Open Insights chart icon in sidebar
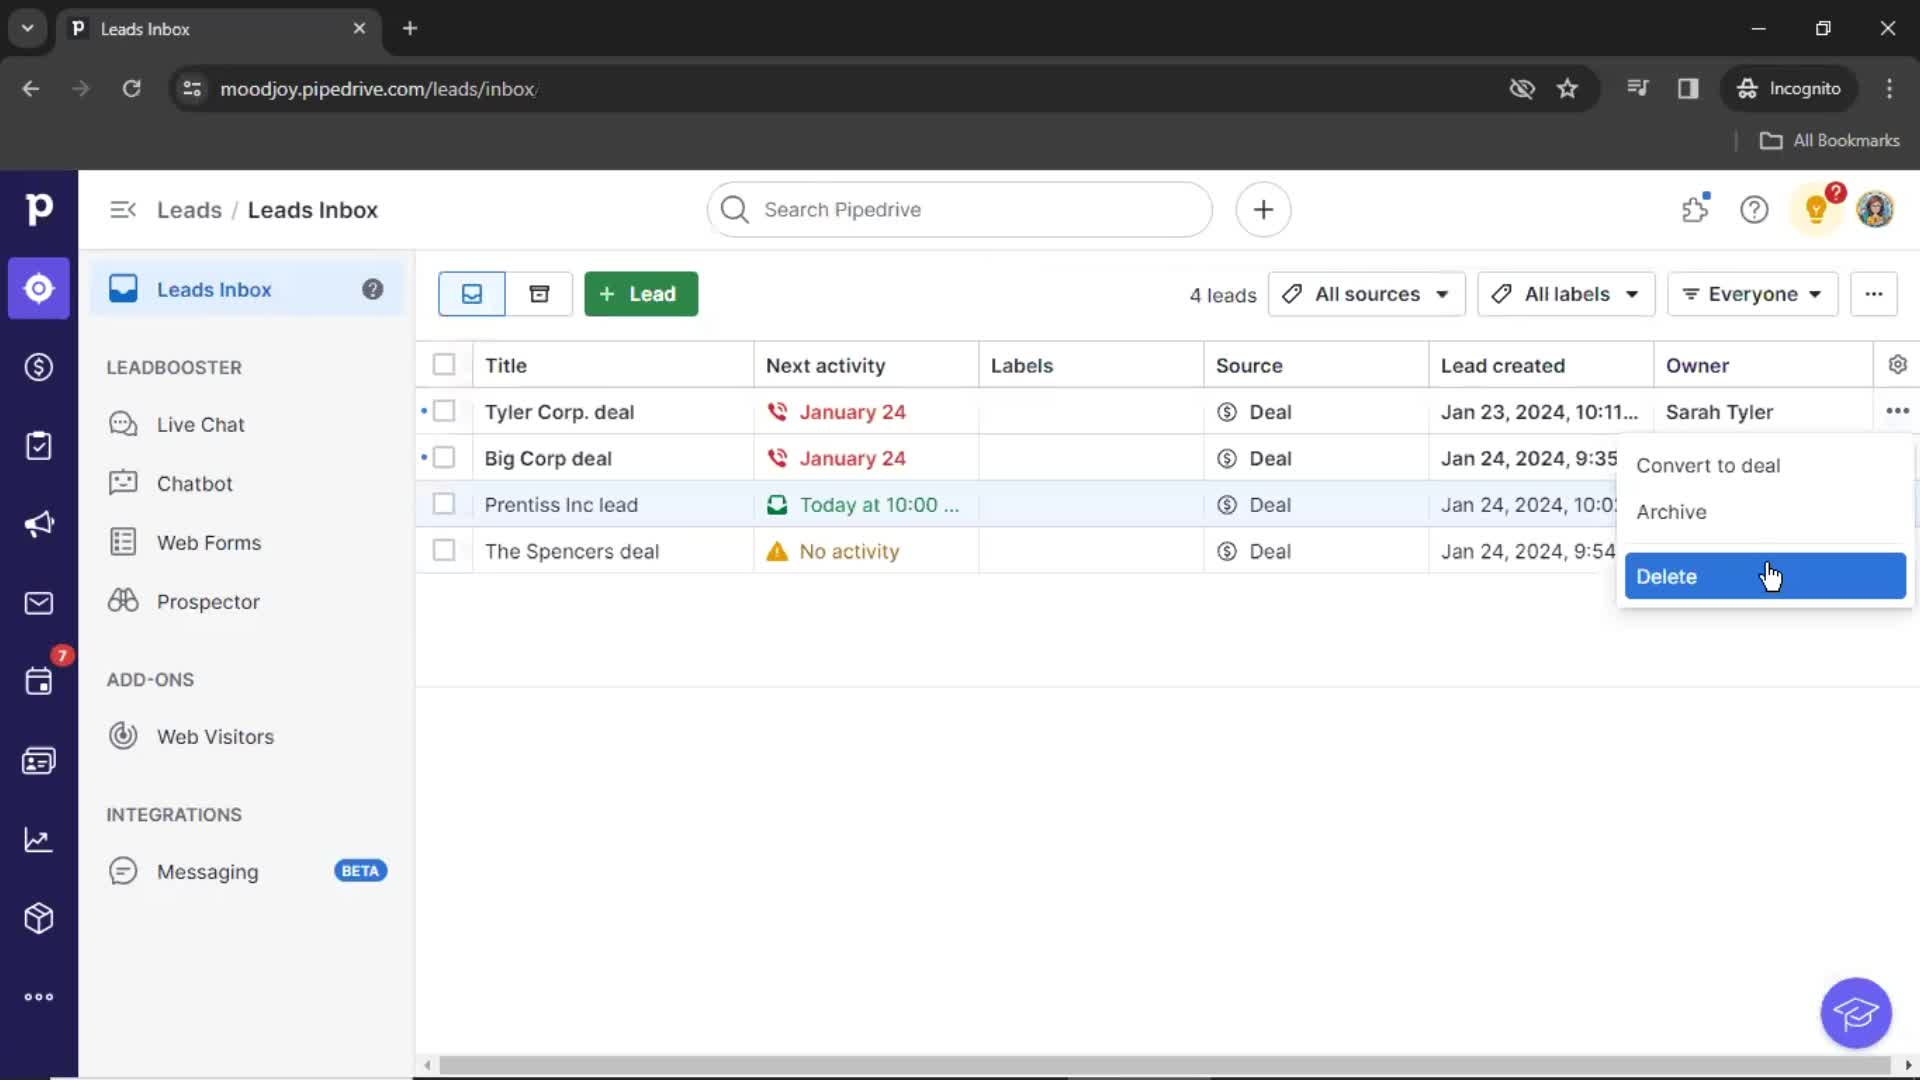 point(39,840)
